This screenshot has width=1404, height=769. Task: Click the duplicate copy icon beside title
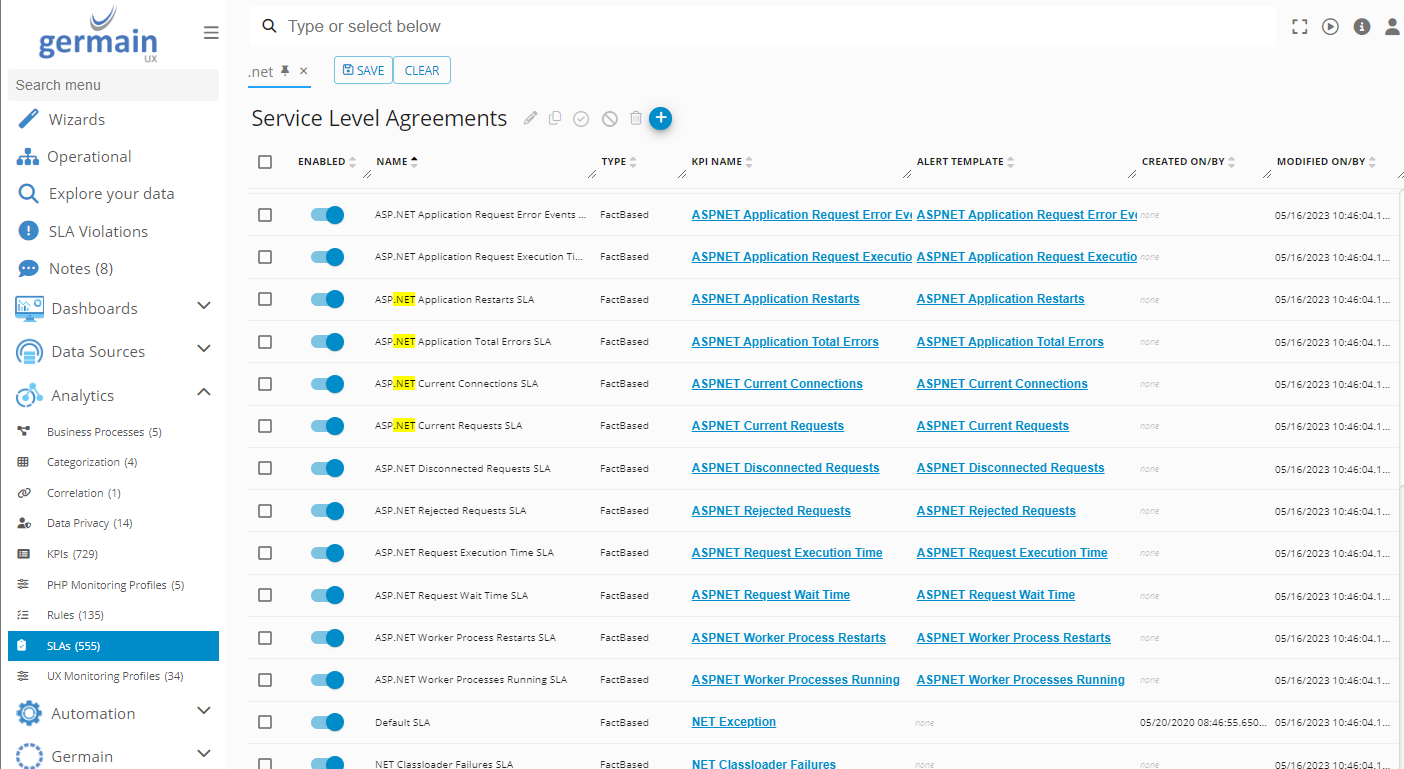point(555,119)
